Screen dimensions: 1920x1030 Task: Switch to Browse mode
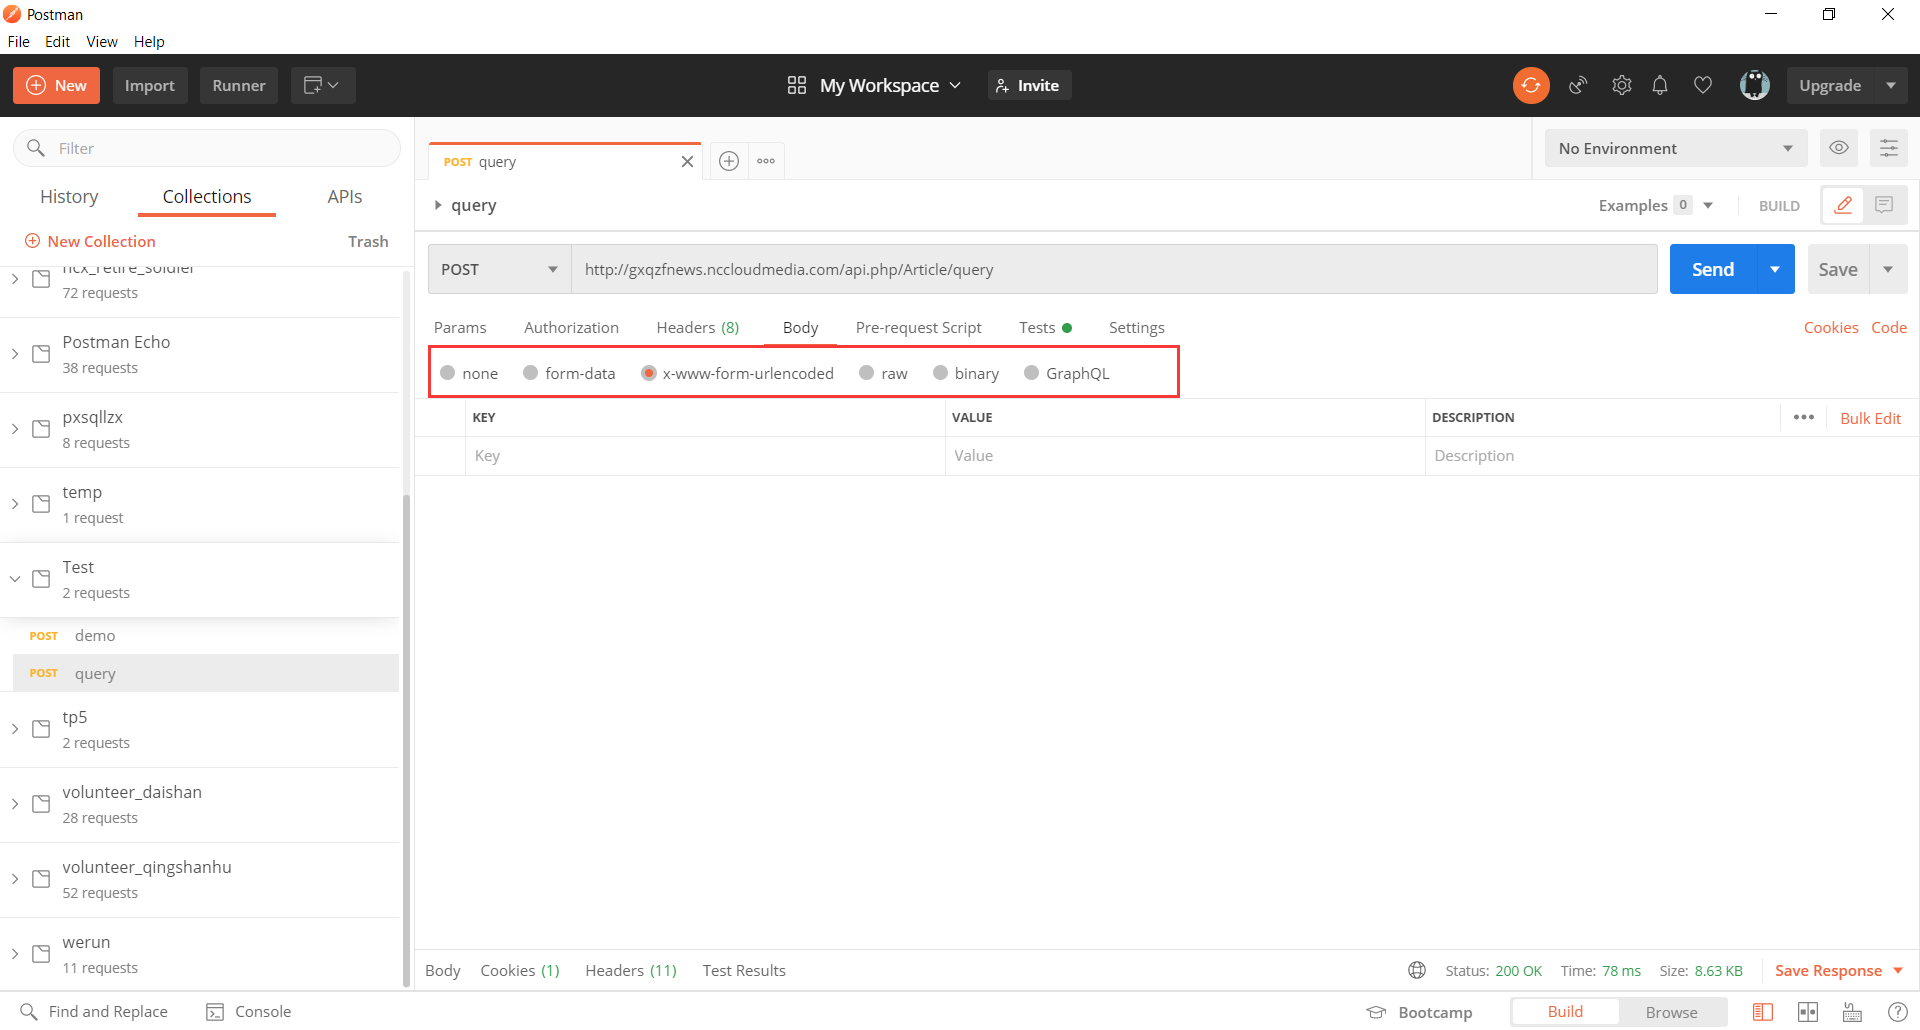(1671, 1012)
